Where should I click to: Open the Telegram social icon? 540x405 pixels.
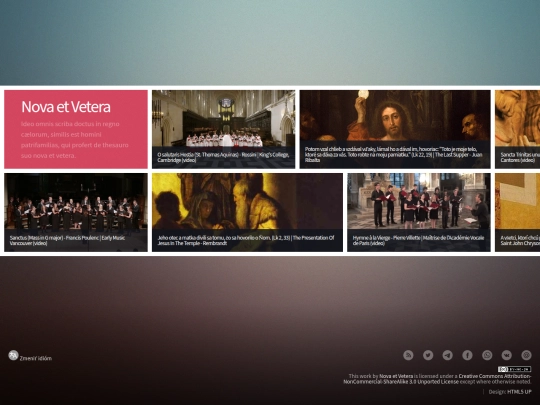pos(447,355)
